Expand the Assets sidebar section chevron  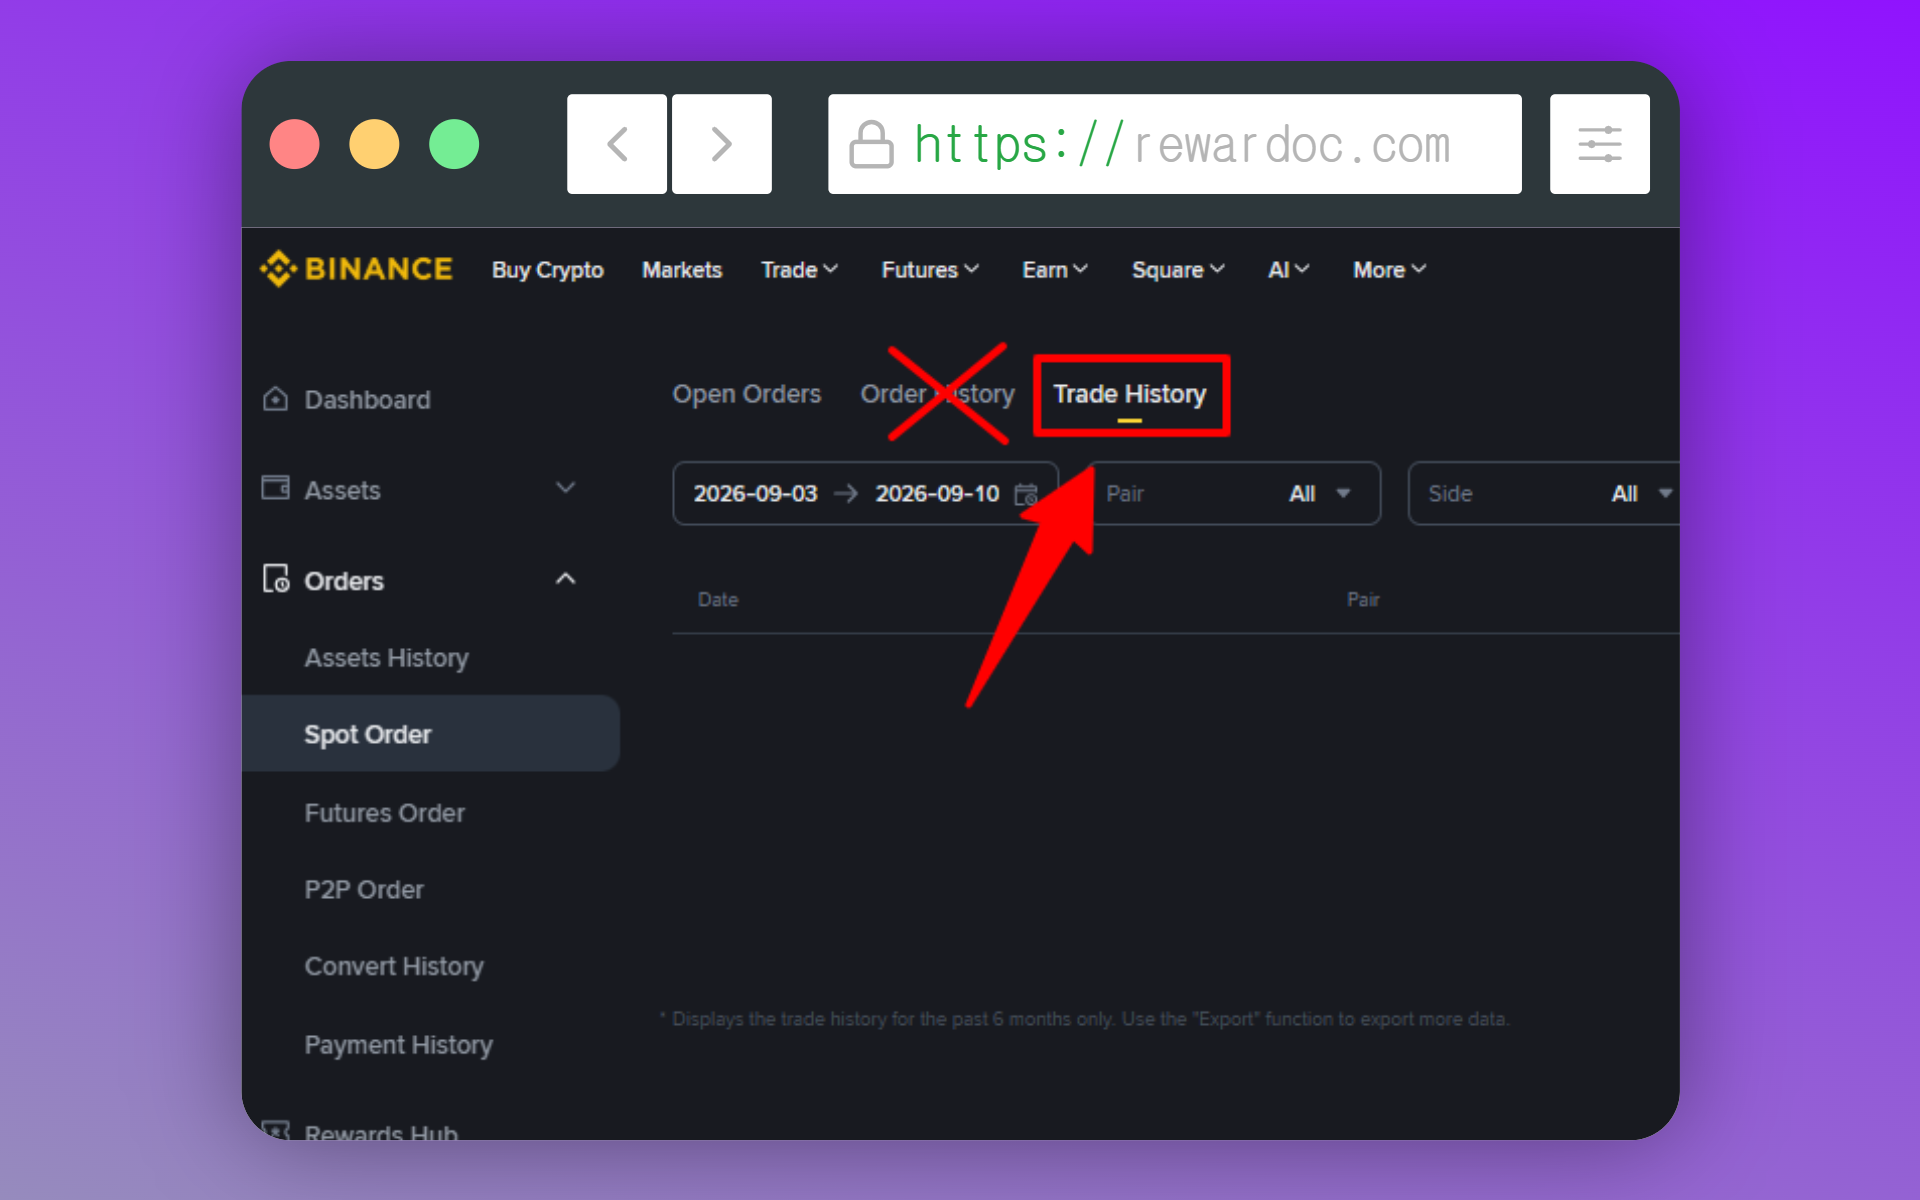coord(566,488)
